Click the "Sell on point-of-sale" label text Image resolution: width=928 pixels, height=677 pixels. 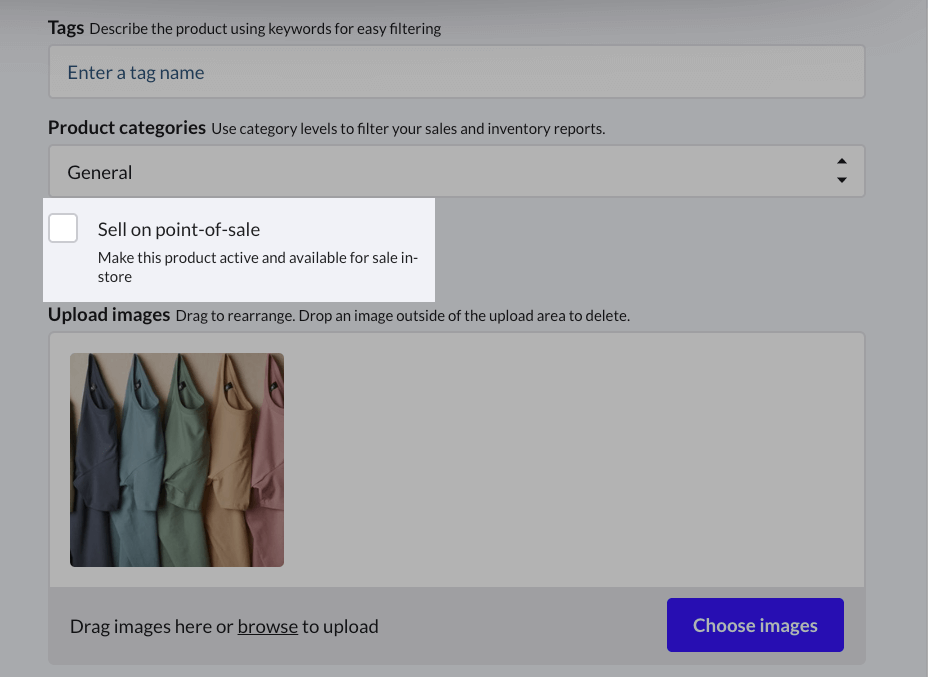point(179,229)
